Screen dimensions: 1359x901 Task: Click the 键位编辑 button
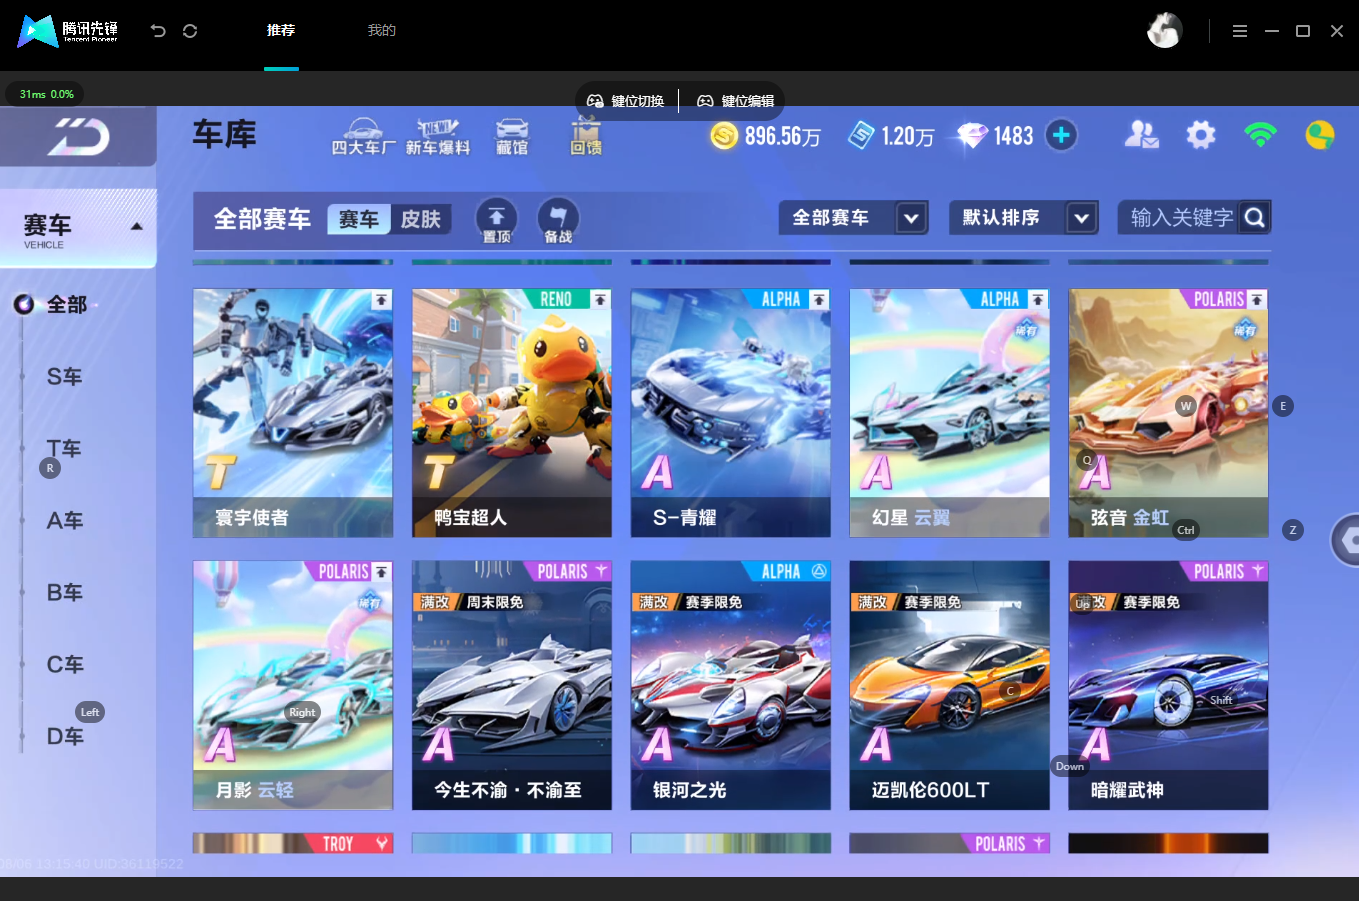pyautogui.click(x=736, y=101)
